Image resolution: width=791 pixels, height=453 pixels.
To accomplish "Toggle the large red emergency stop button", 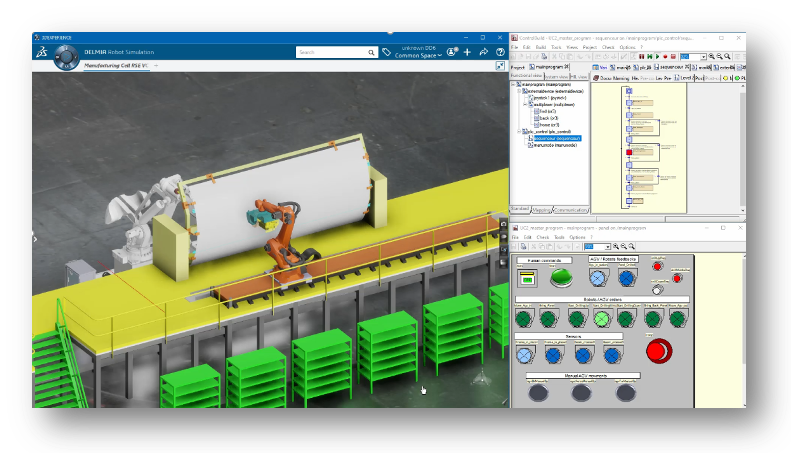I will point(659,351).
